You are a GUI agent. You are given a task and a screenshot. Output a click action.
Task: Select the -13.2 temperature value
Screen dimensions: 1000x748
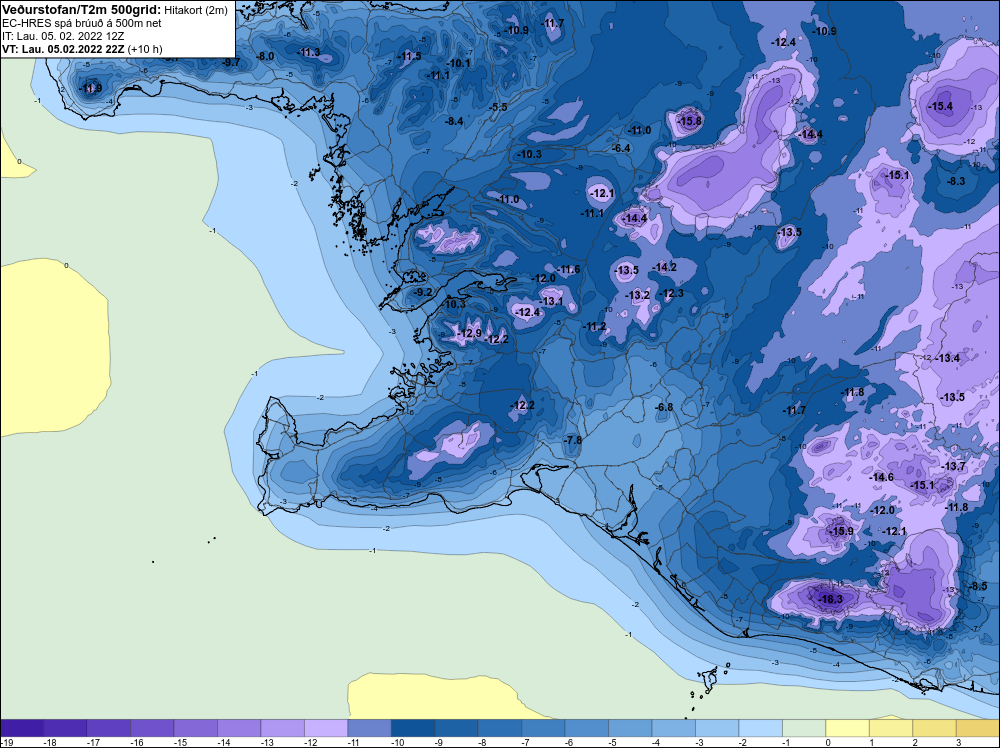(637, 295)
